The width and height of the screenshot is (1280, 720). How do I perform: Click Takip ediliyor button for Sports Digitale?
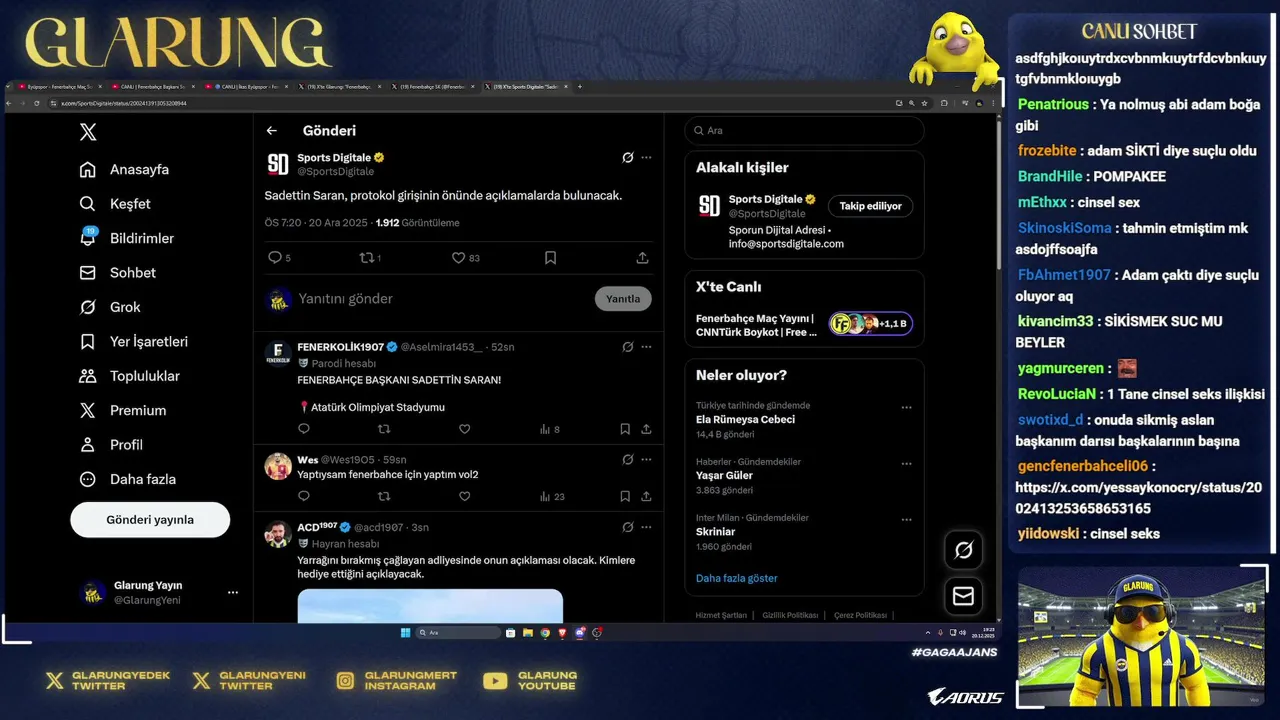pyautogui.click(x=870, y=206)
